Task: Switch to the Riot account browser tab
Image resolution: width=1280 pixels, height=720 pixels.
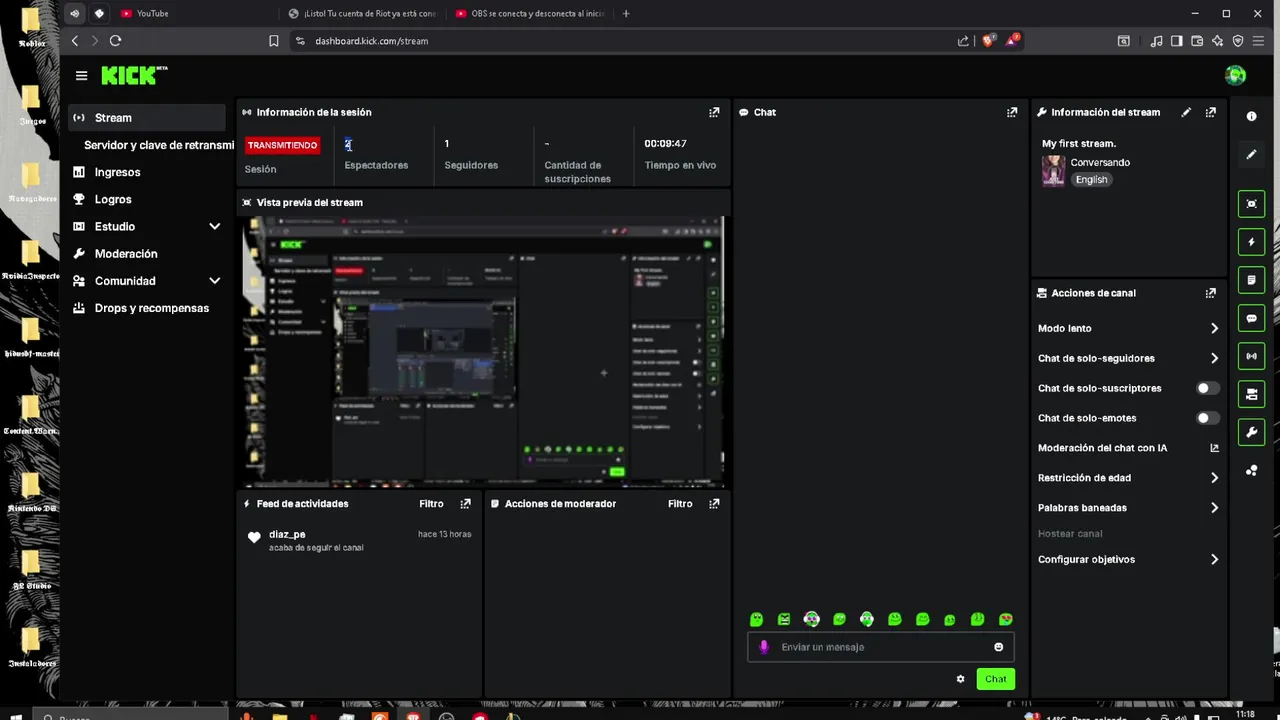Action: coord(362,14)
